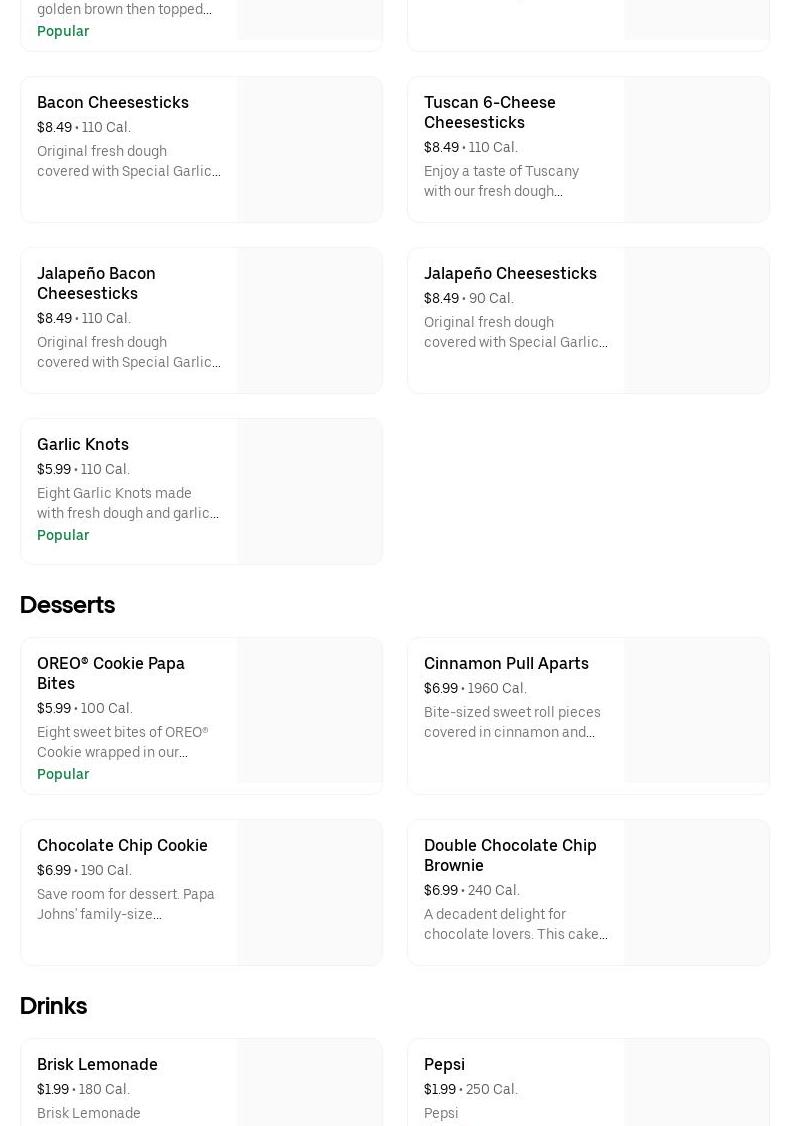Open the Cinnamon Pull Aparts item
The width and height of the screenshot is (804, 1126).
click(x=506, y=663)
